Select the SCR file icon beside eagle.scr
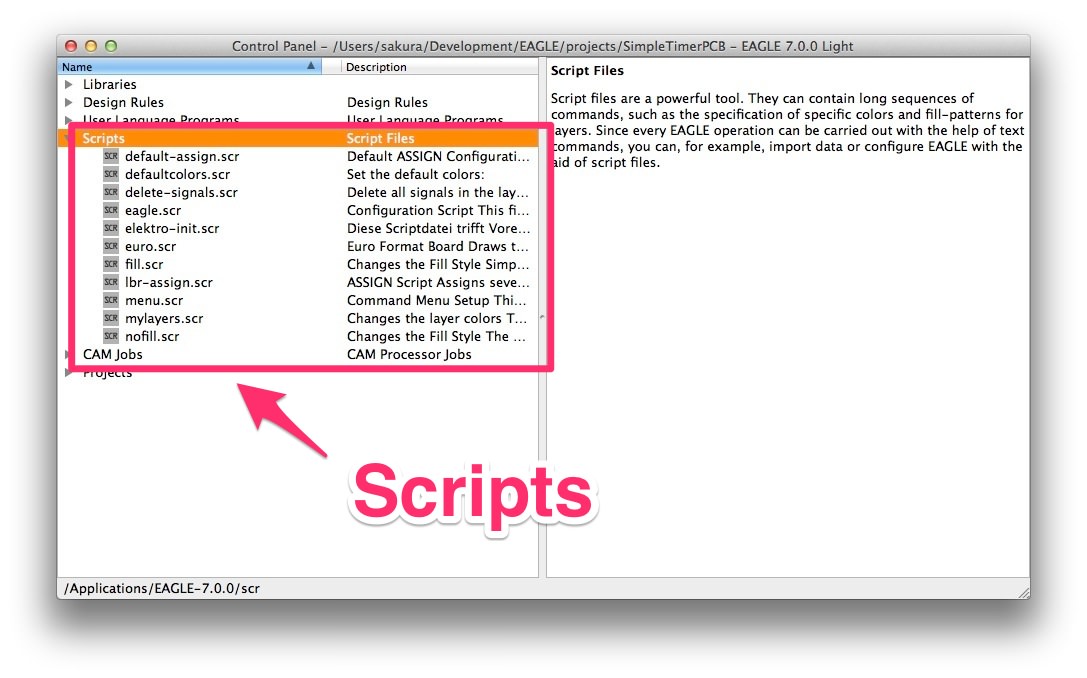The width and height of the screenshot is (1087, 678). point(111,210)
